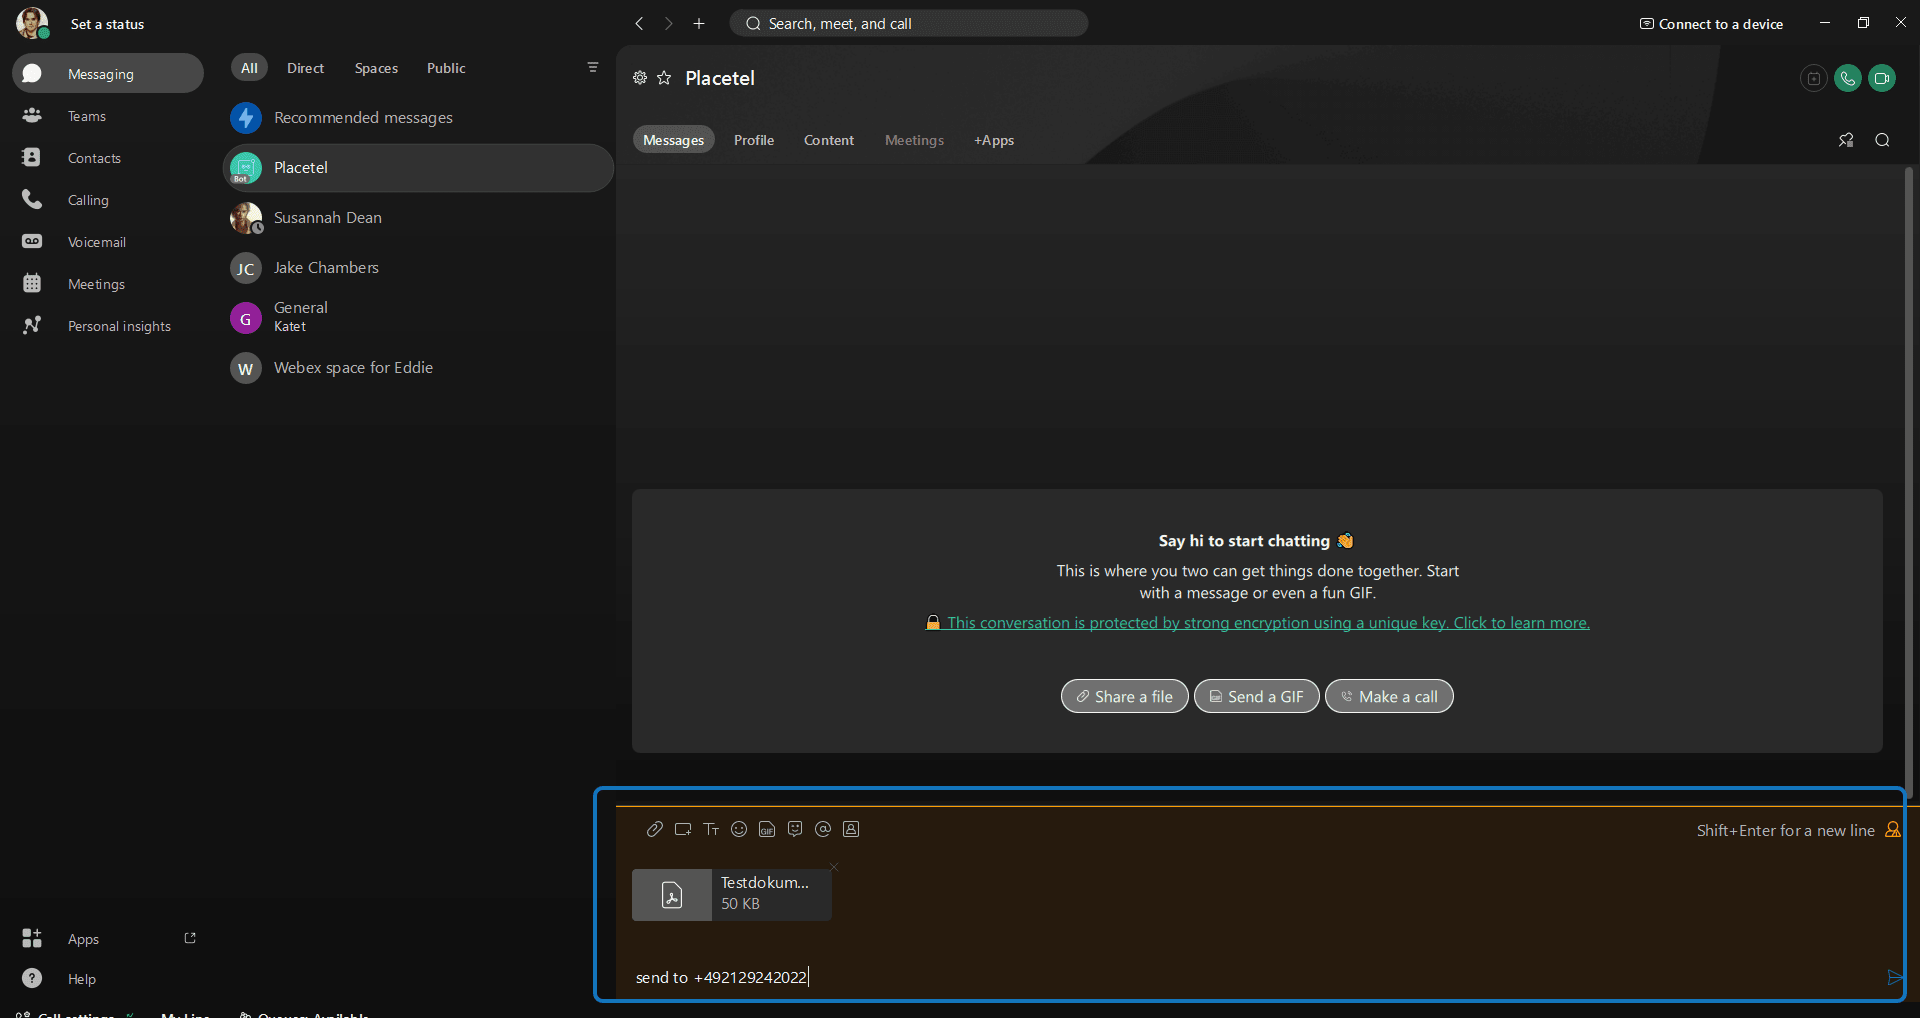Toggle text formatting (Tt) options
Viewport: 1930px width, 1018px height.
click(x=711, y=829)
